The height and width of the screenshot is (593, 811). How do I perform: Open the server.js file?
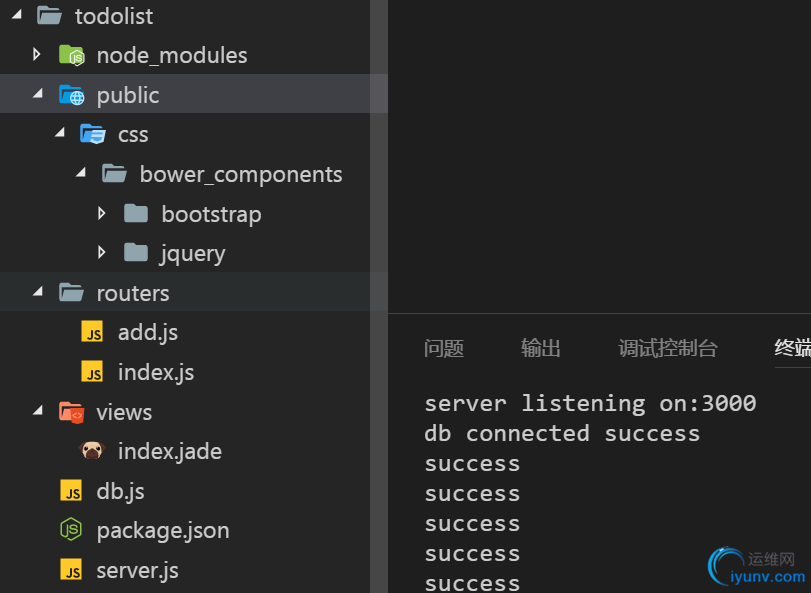(x=137, y=570)
